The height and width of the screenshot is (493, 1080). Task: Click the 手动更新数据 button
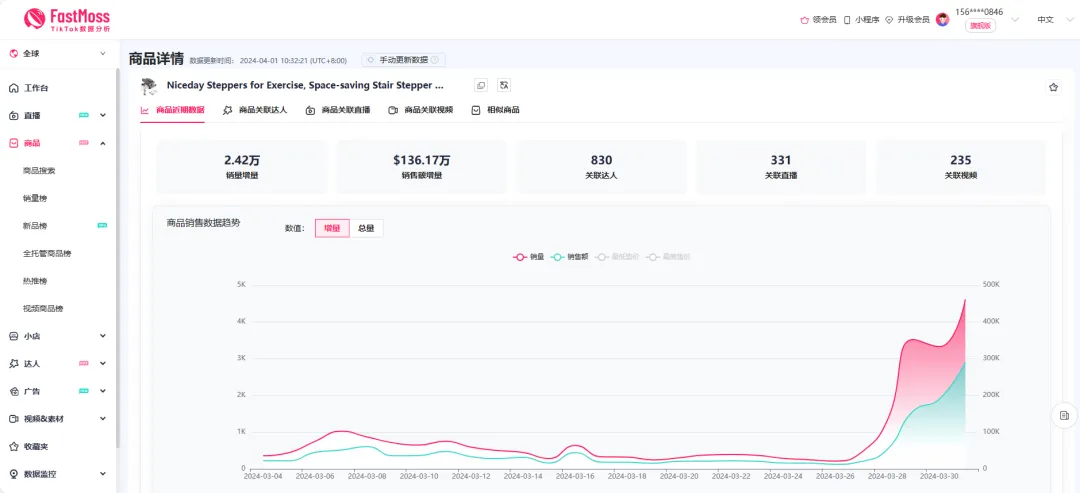[404, 60]
